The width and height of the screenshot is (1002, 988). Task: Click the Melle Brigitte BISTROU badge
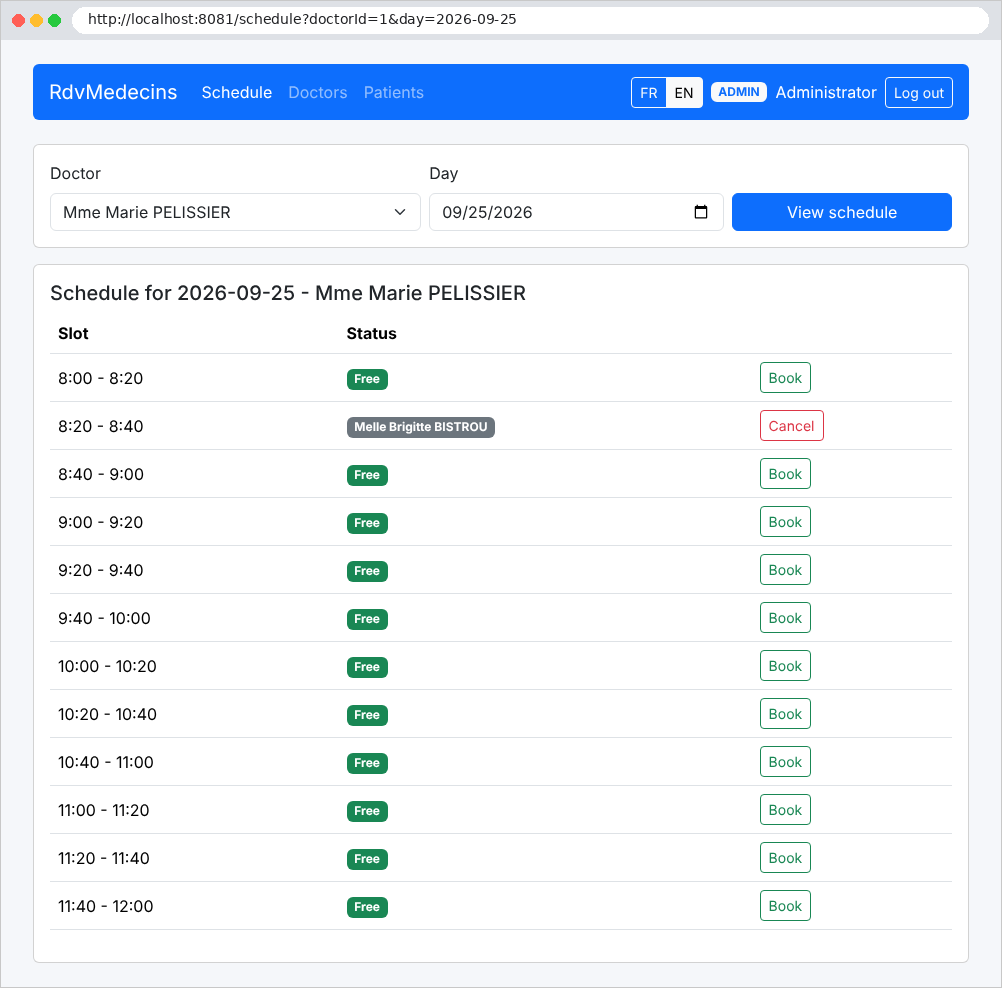pos(420,427)
